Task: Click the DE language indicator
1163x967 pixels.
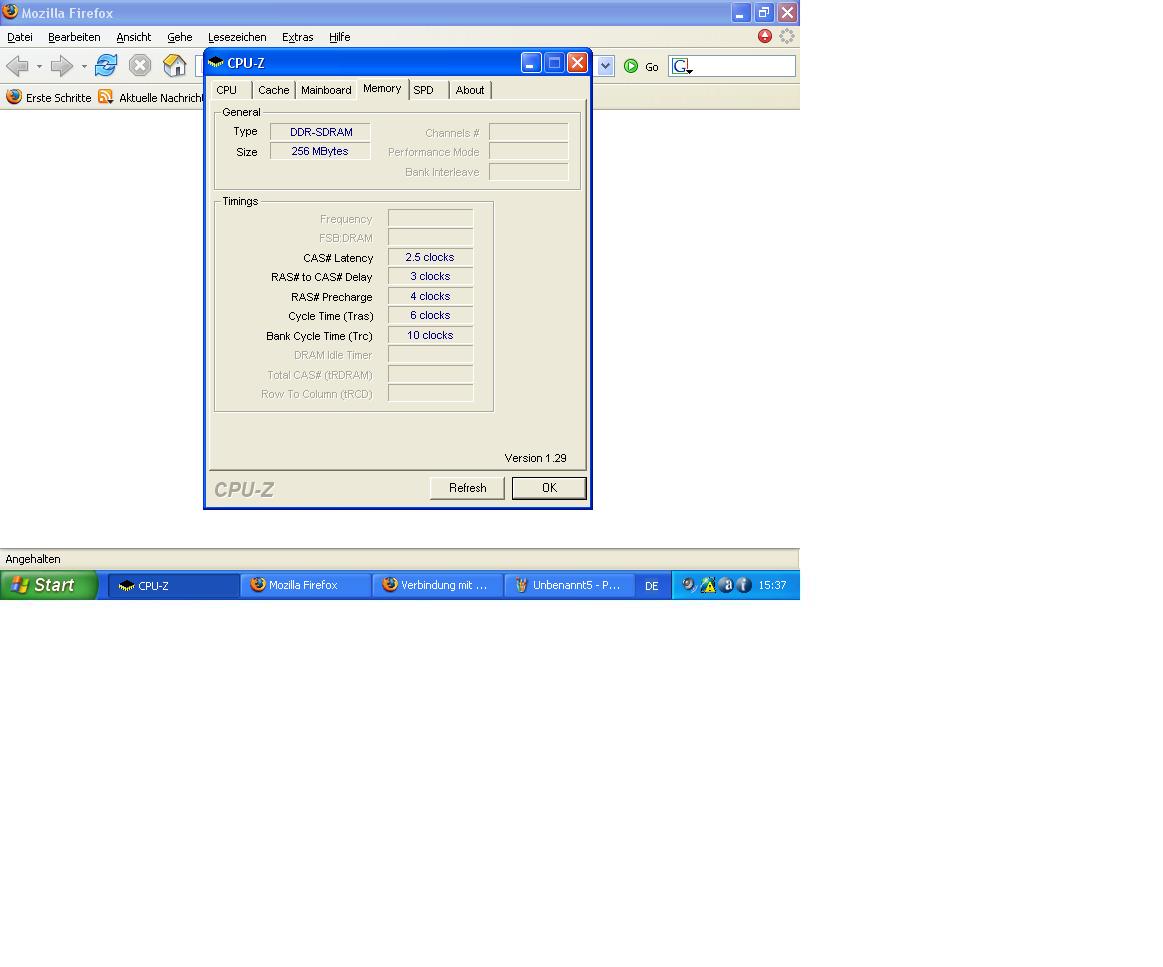Action: tap(651, 586)
